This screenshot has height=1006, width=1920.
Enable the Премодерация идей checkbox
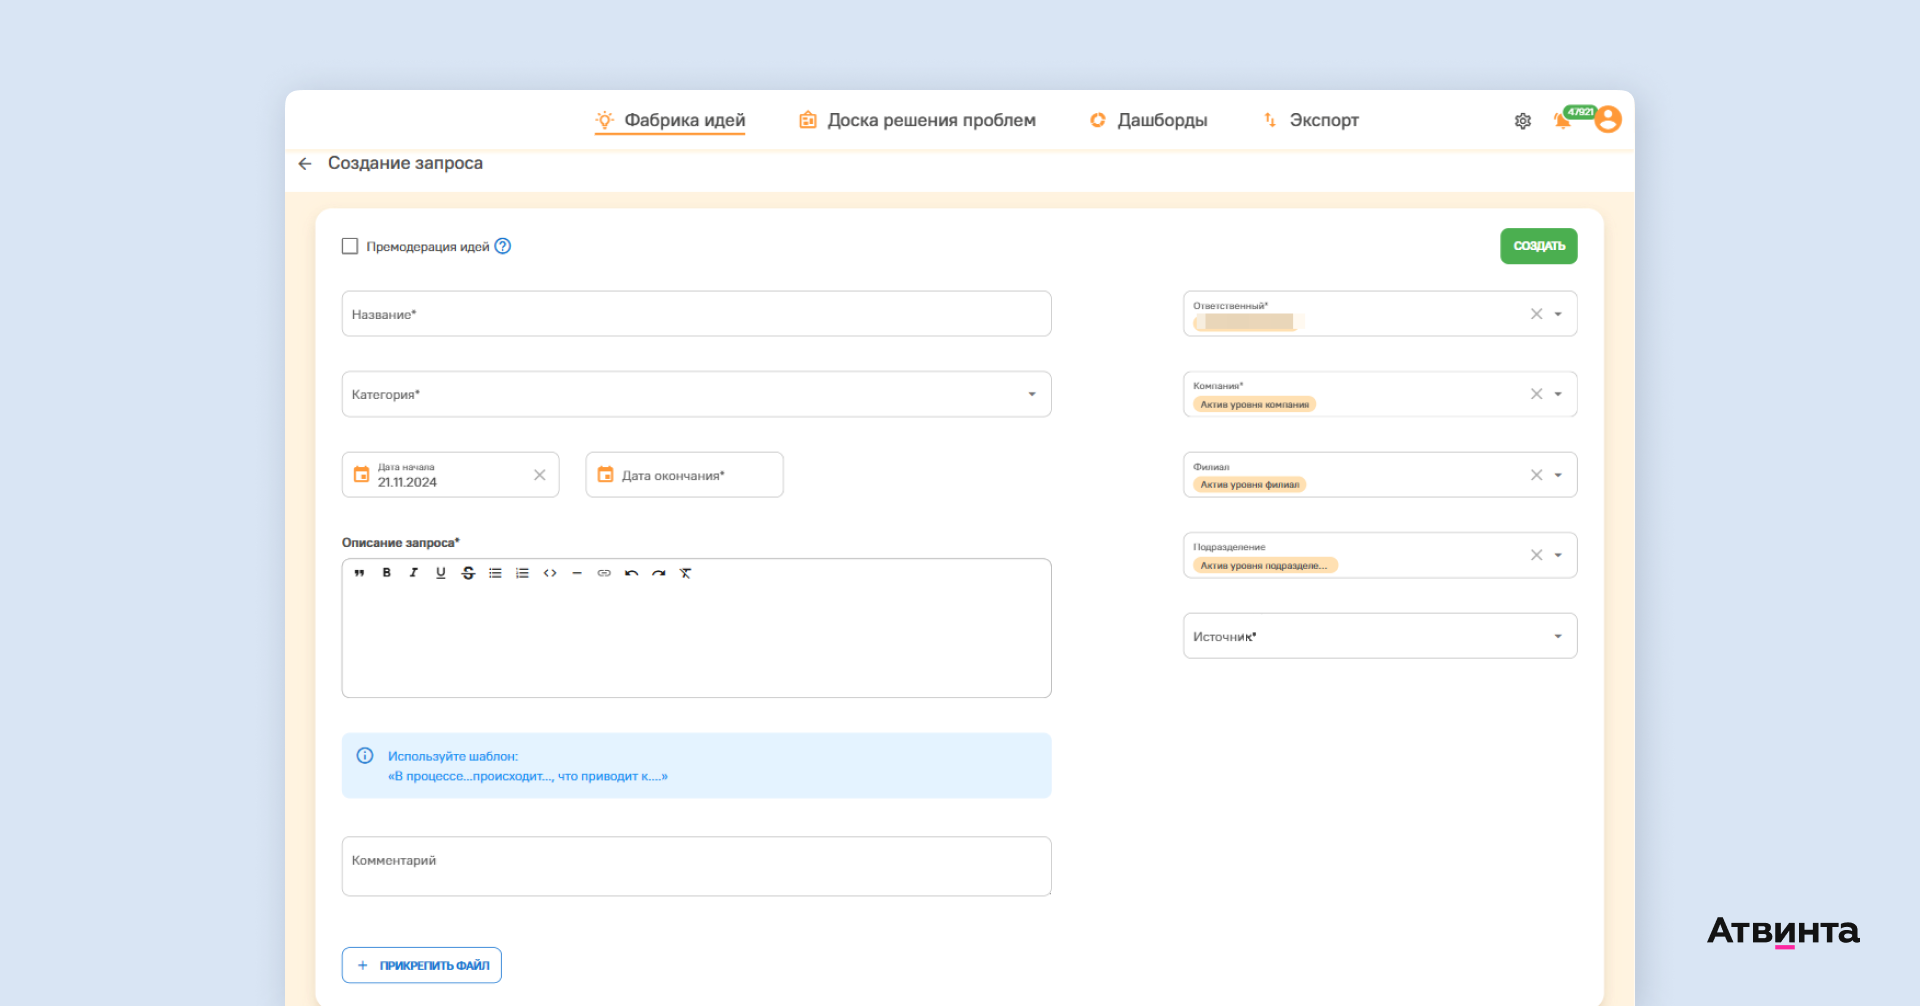tap(350, 246)
